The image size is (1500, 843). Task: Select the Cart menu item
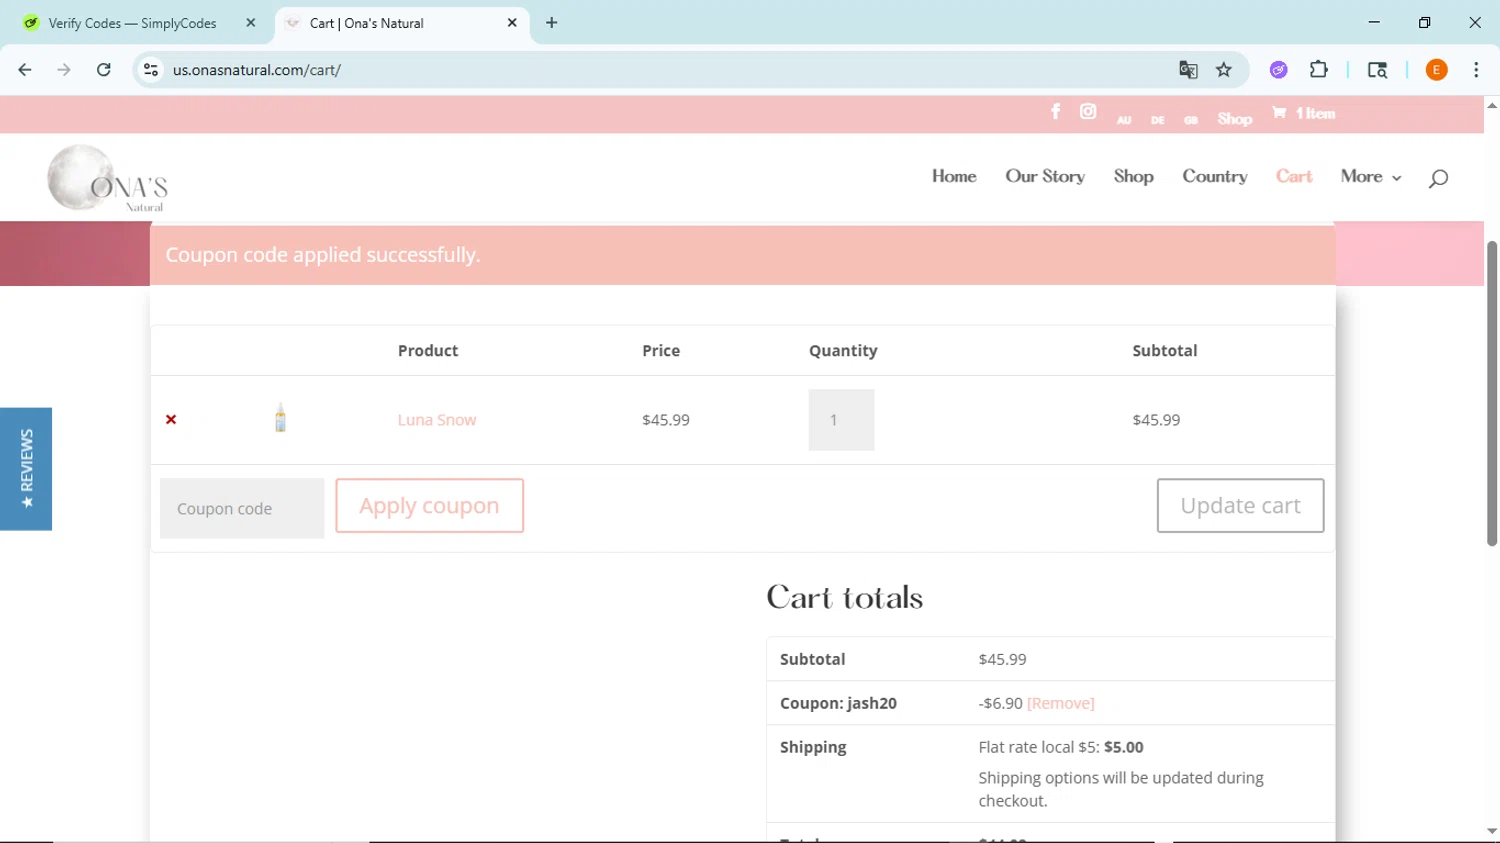tap(1294, 176)
